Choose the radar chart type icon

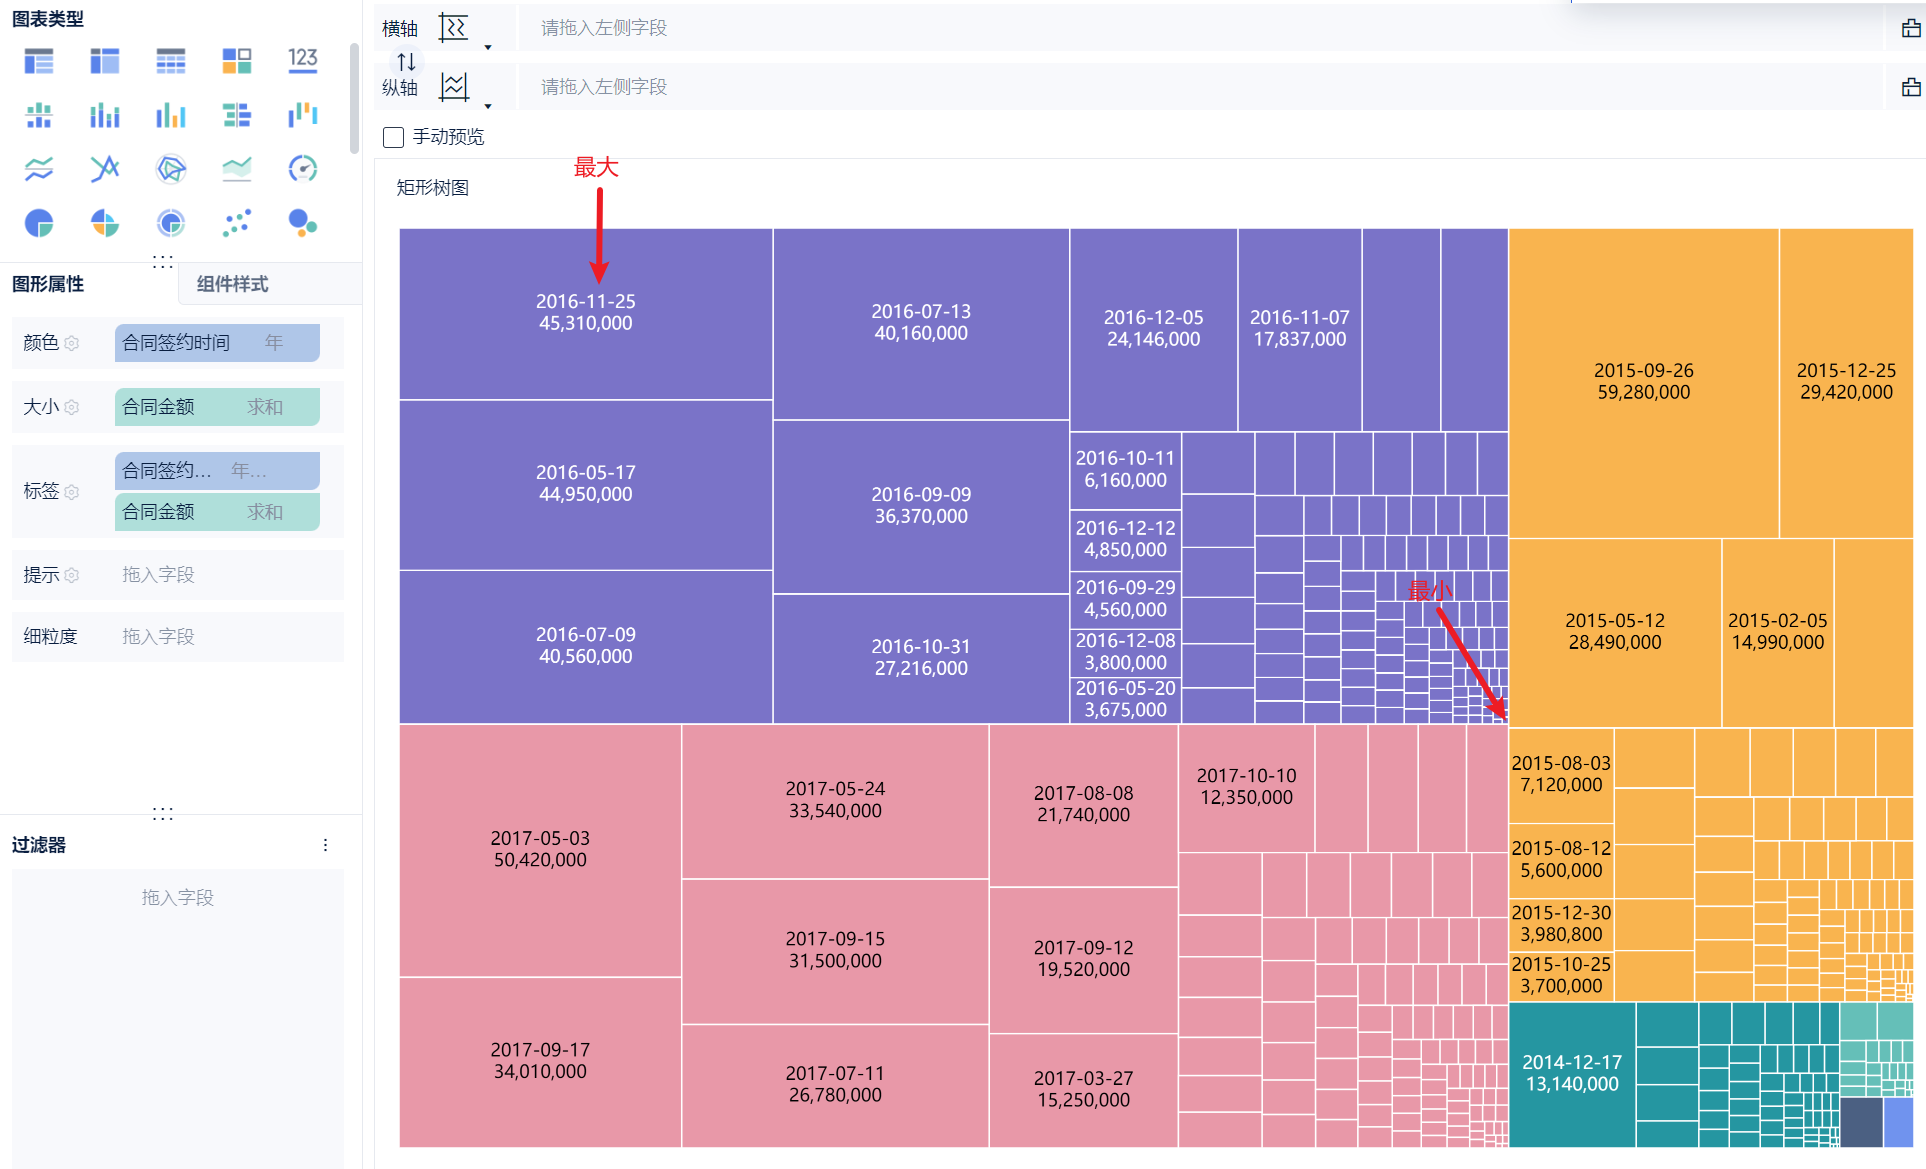coord(171,168)
